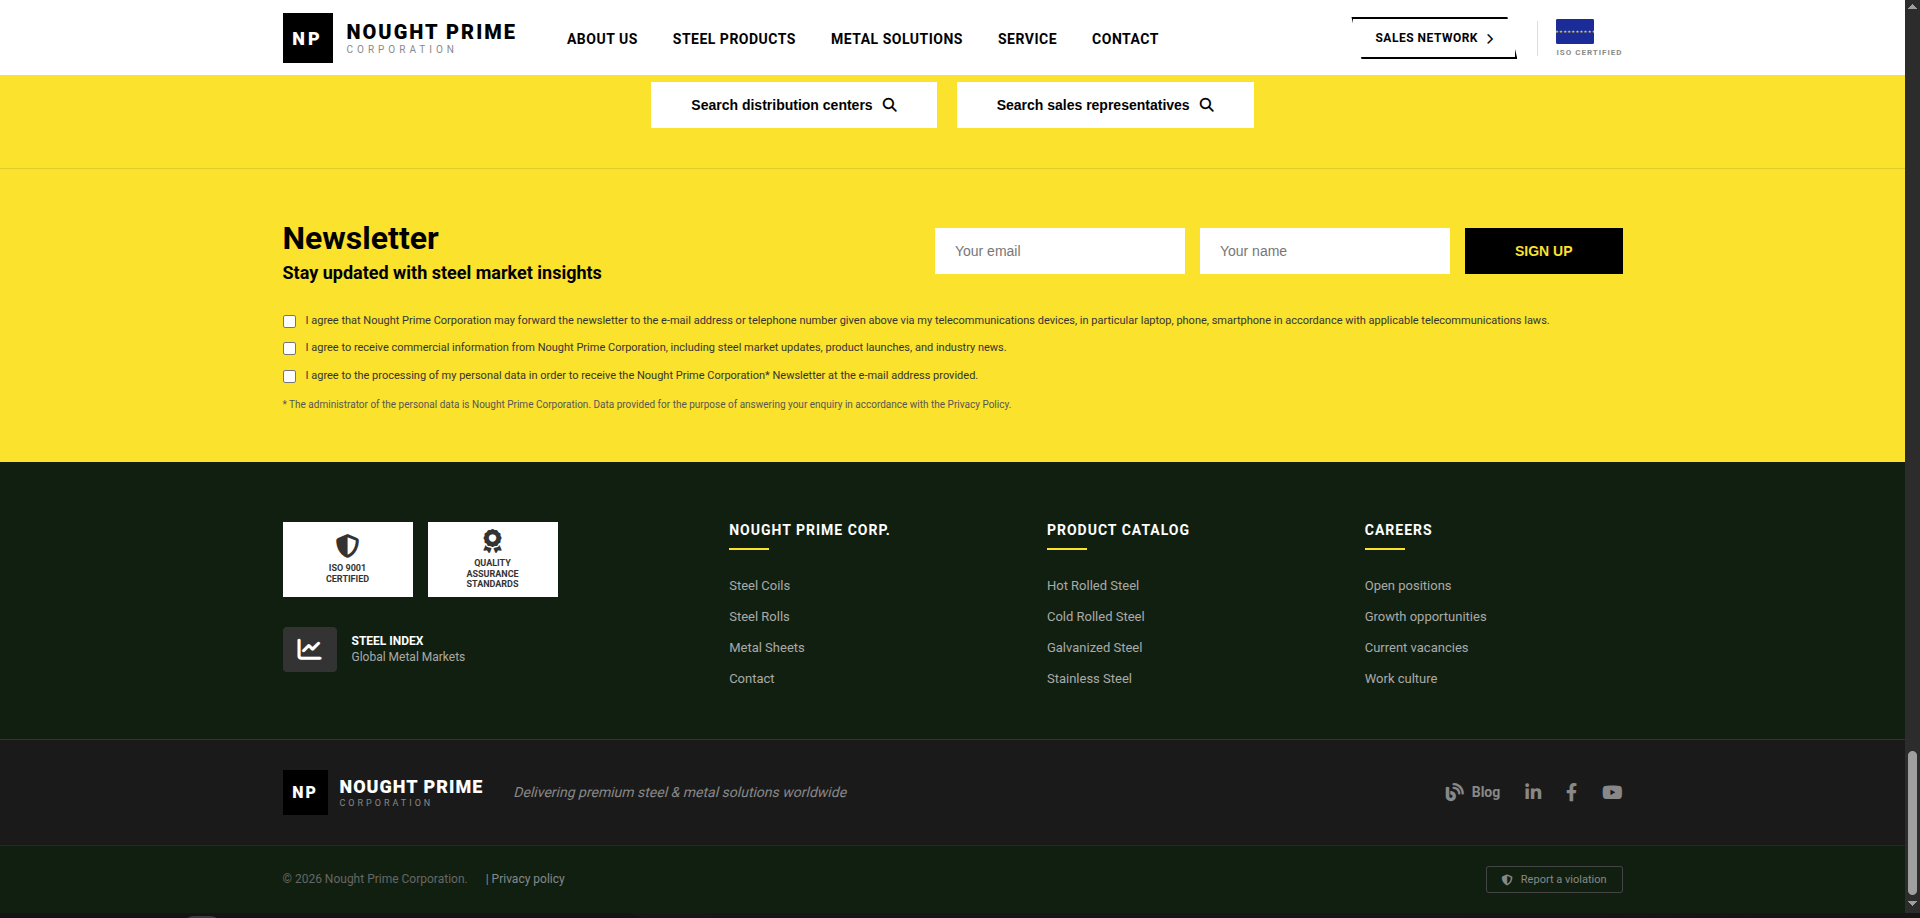Open the Blog feed link
1920x918 pixels.
pyautogui.click(x=1472, y=792)
